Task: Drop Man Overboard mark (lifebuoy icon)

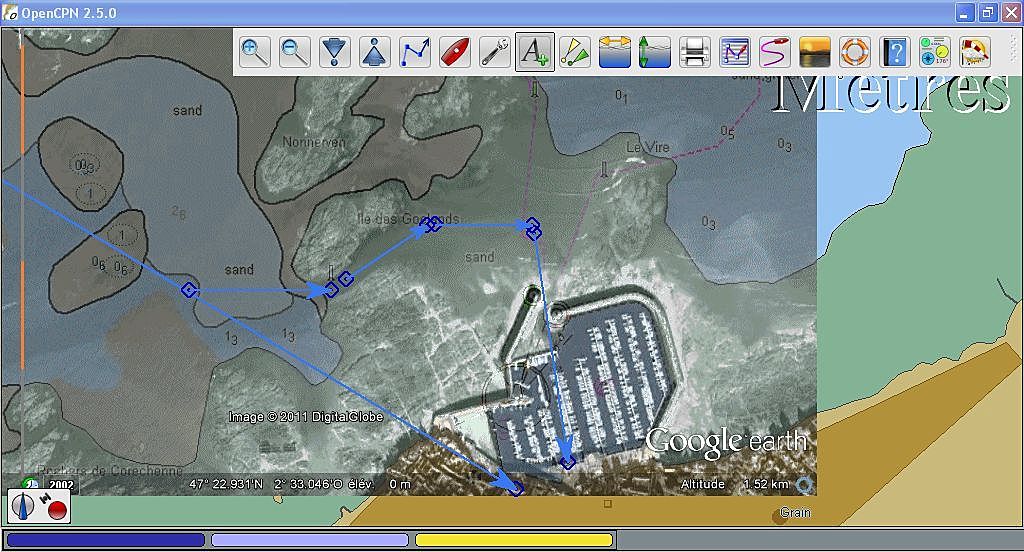Action: click(x=855, y=52)
